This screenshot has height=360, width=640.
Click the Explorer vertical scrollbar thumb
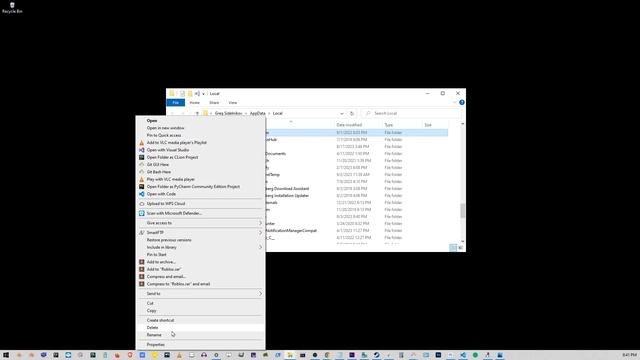pyautogui.click(x=462, y=211)
